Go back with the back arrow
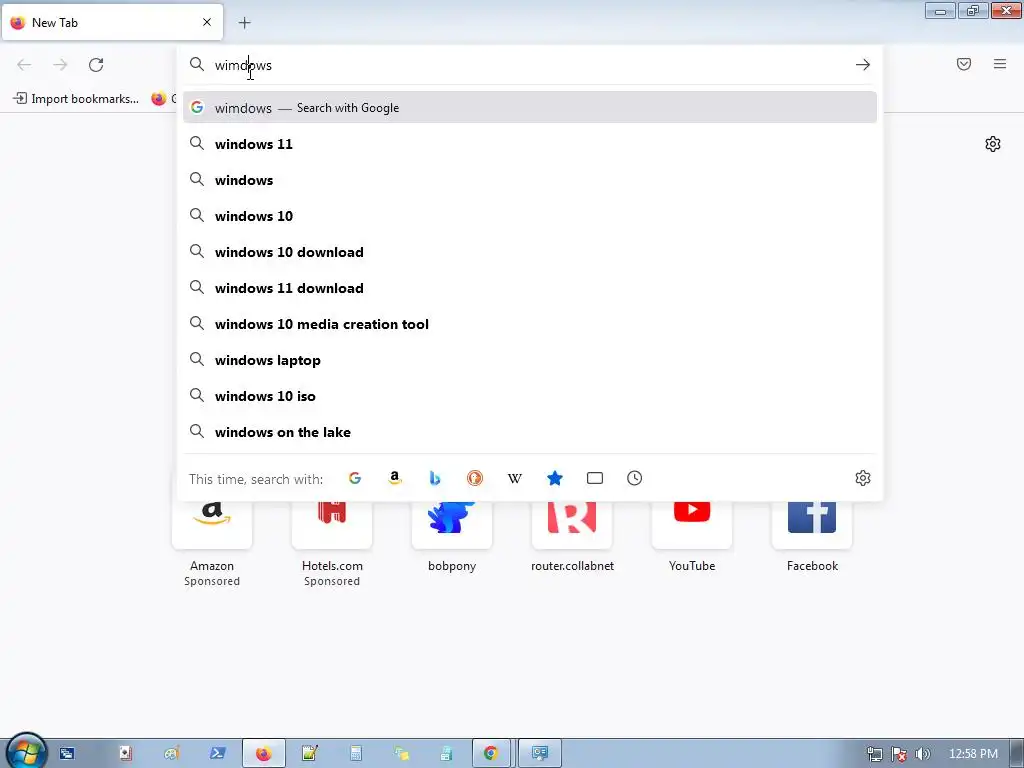The height and width of the screenshot is (768, 1024). [24, 65]
